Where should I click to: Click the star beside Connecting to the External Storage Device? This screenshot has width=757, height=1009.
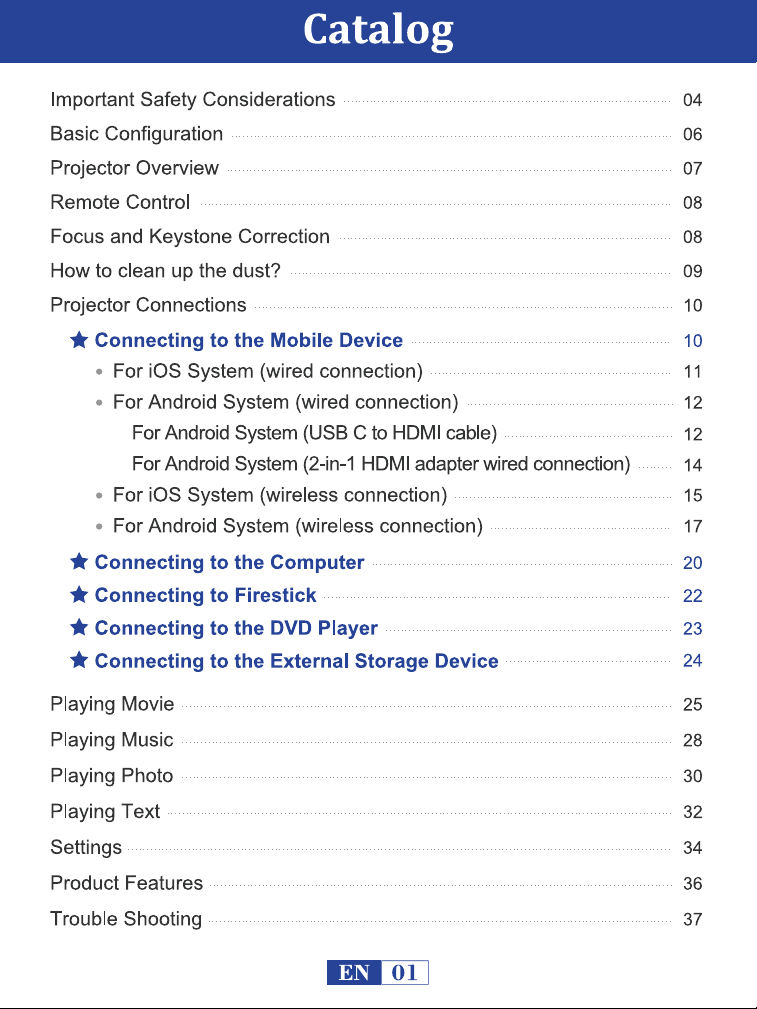(x=79, y=660)
